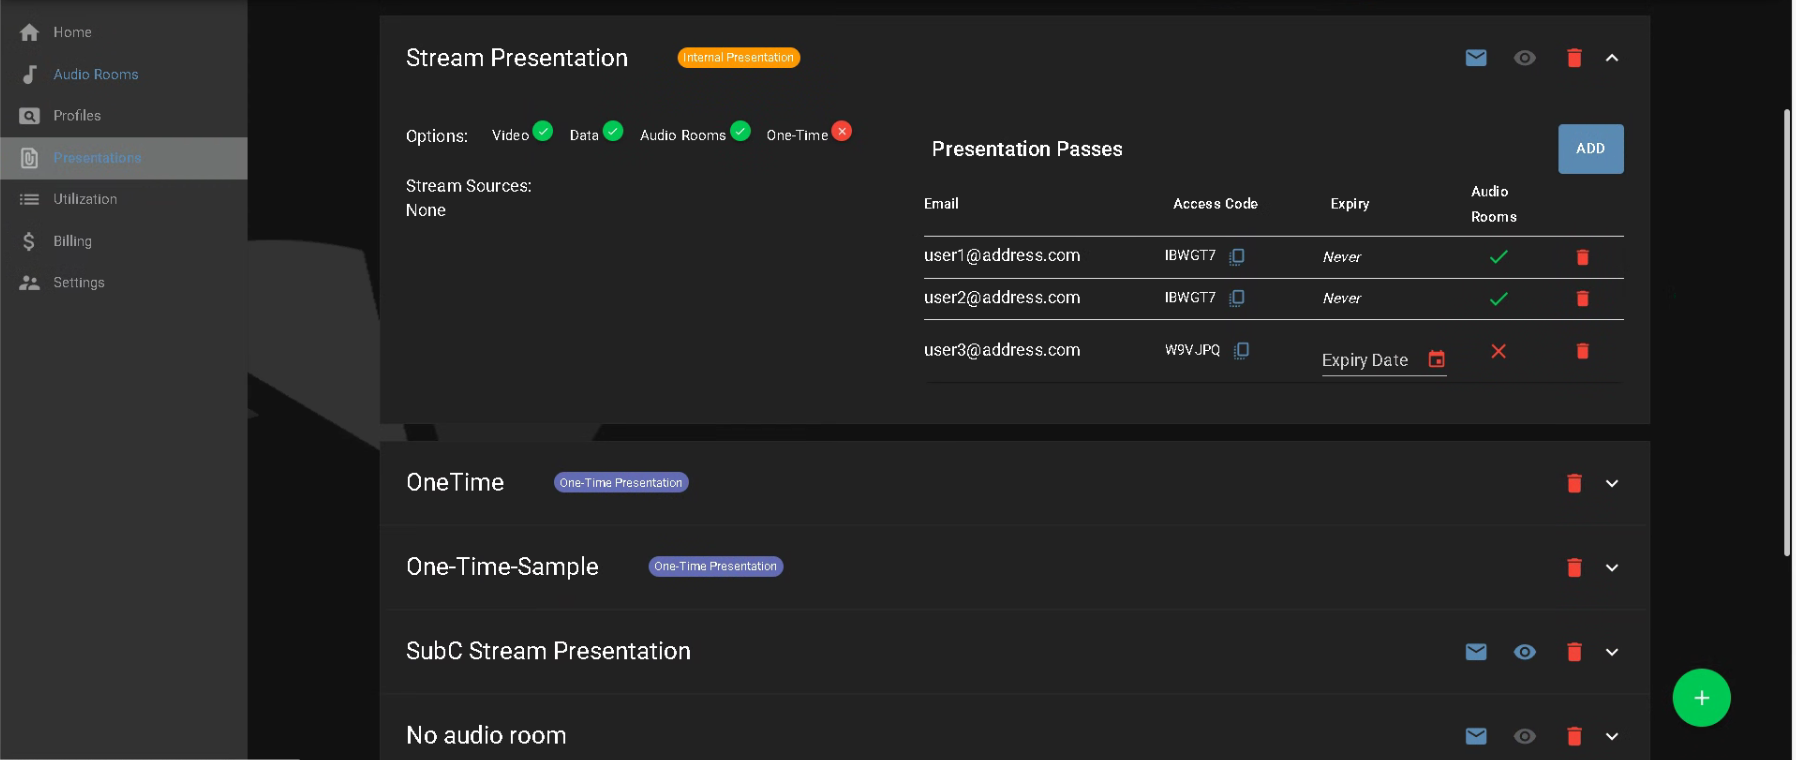Collapse the Stream Presentation panel

tap(1611, 58)
